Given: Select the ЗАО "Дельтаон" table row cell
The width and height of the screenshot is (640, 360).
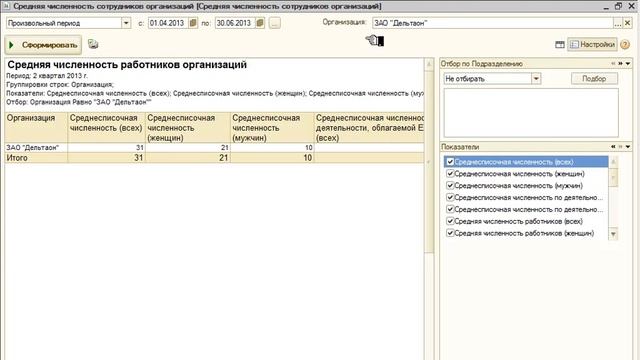Looking at the screenshot, I should pyautogui.click(x=36, y=147).
